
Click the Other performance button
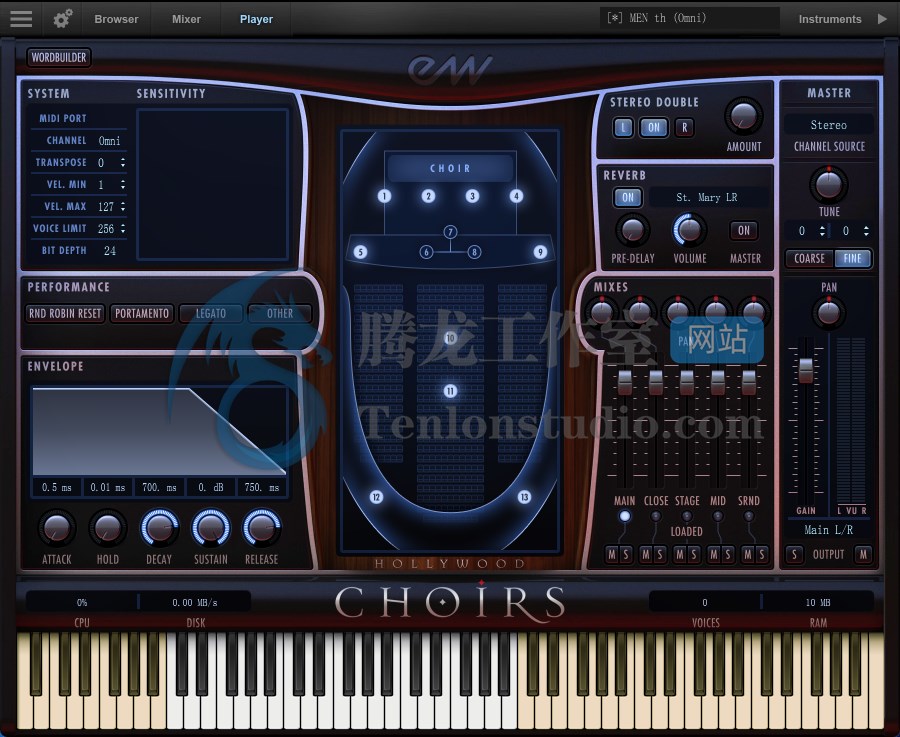280,313
